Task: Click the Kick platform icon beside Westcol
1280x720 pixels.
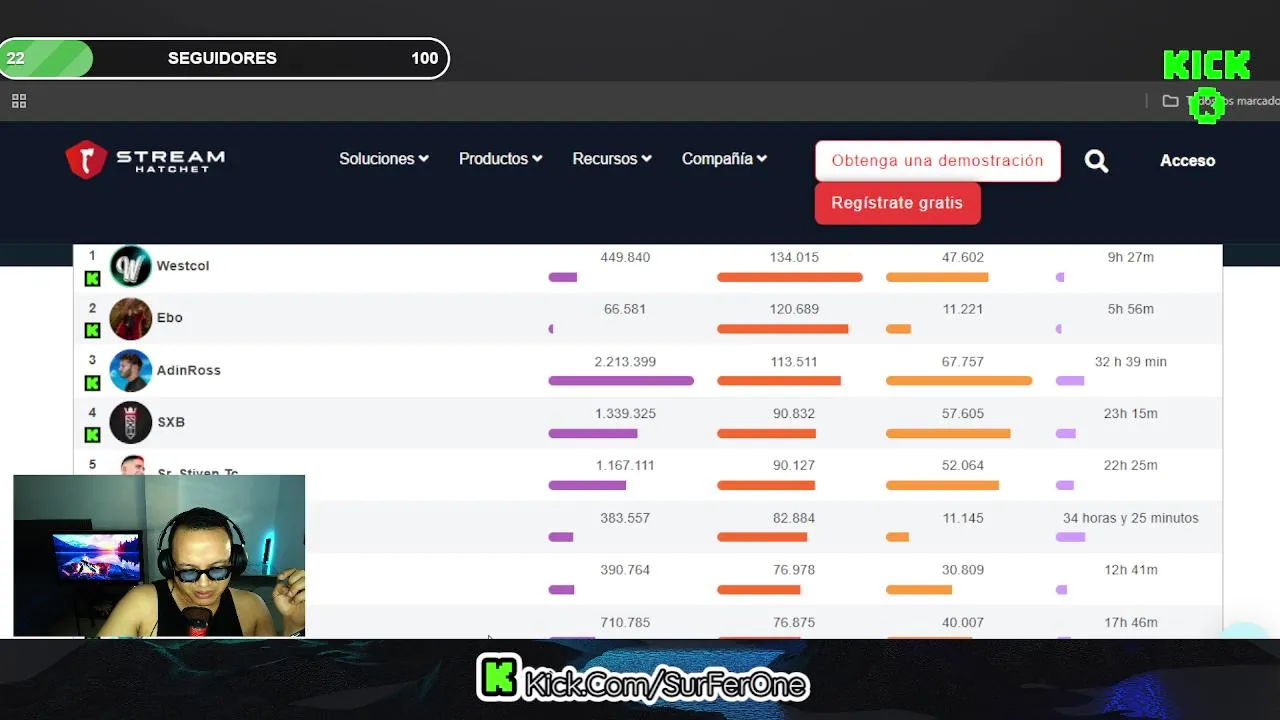Action: 92,279
